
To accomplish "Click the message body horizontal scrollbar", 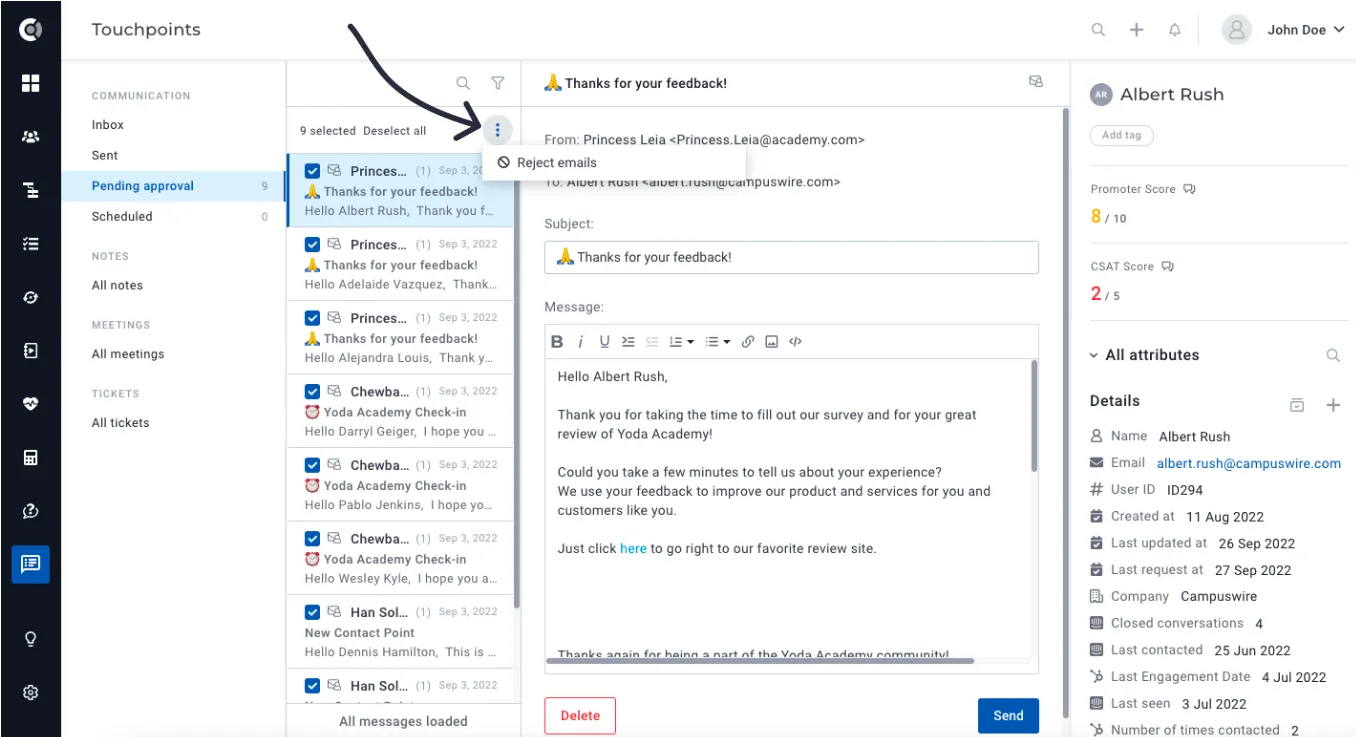I will tap(762, 660).
